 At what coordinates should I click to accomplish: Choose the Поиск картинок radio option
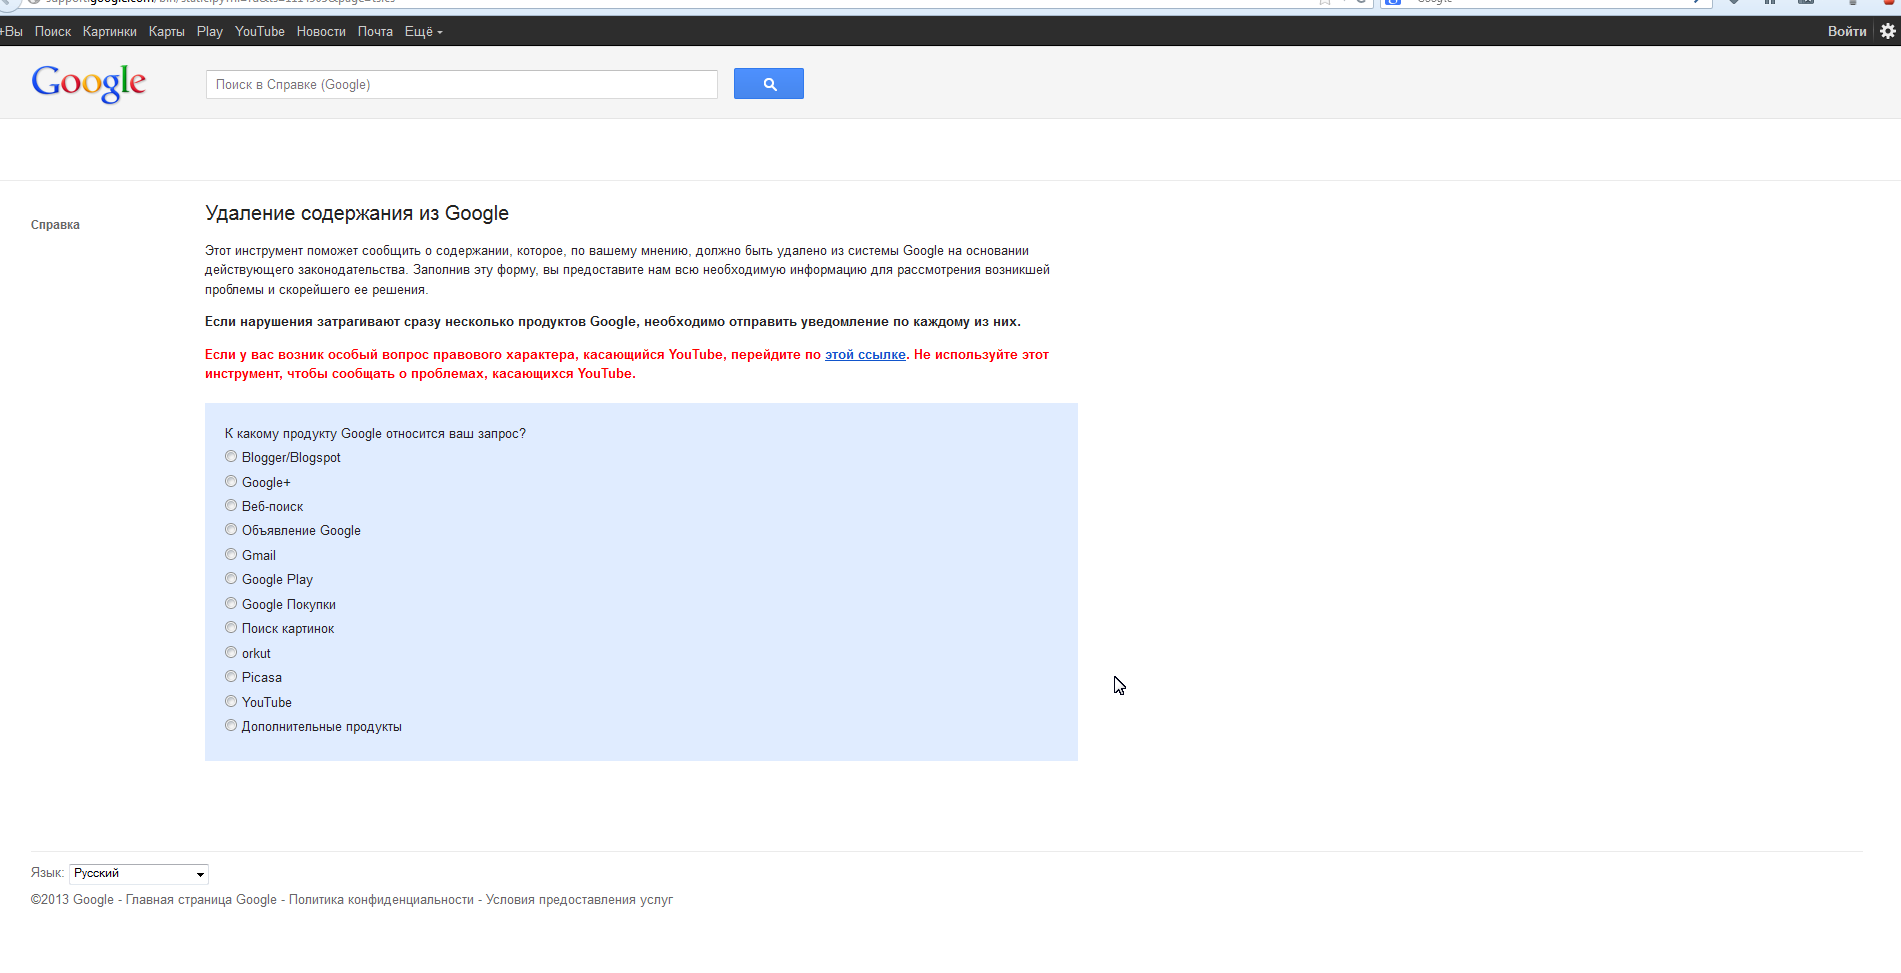tap(231, 628)
